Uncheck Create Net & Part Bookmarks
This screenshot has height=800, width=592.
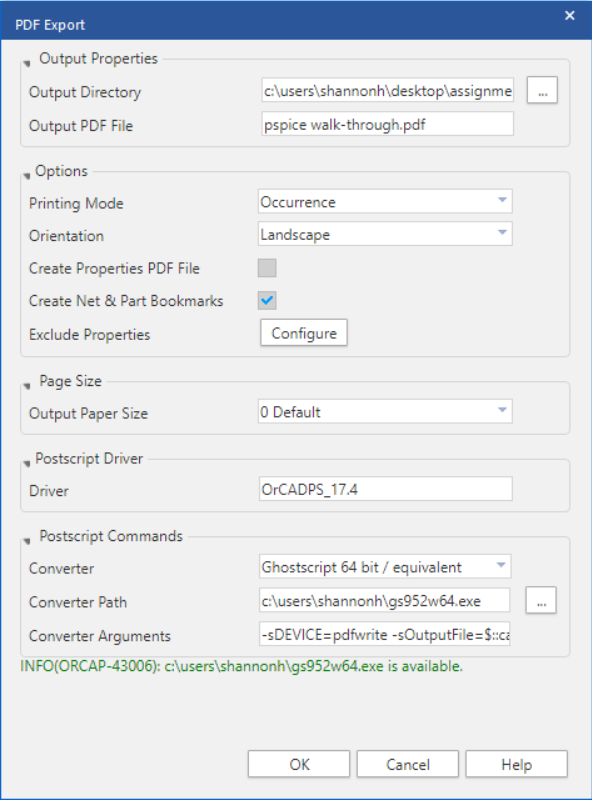coord(267,301)
